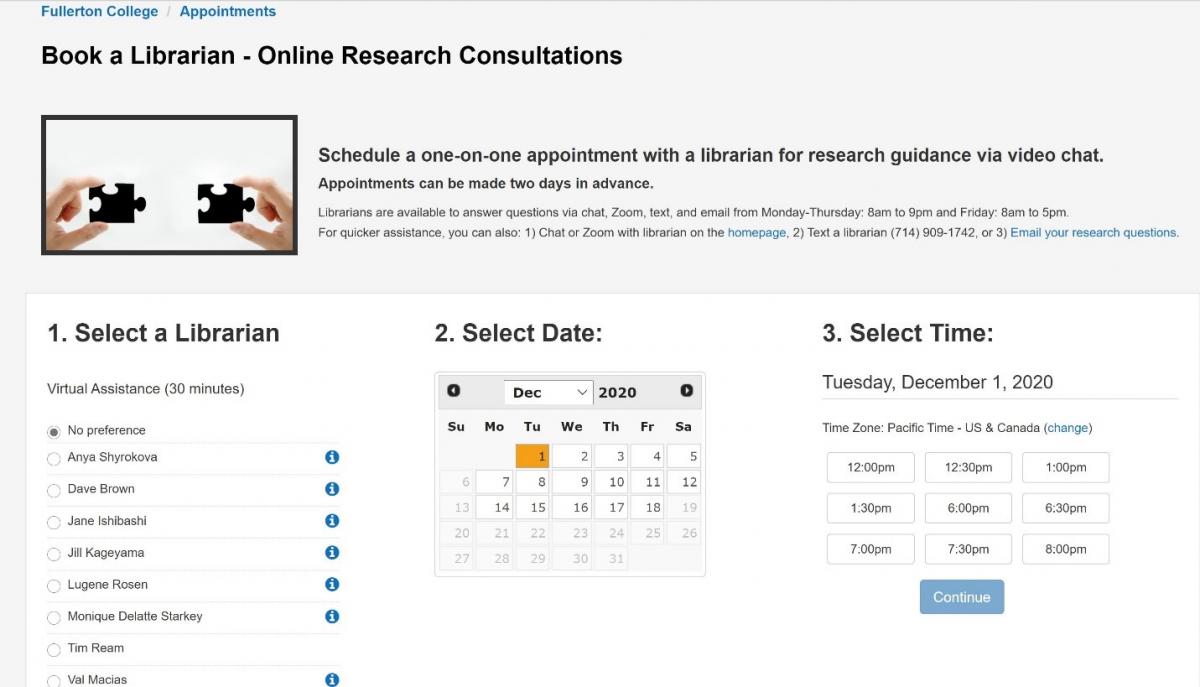The image size is (1200, 687).
Task: Click the '1. Select a Librarian' heading
Action: [164, 333]
